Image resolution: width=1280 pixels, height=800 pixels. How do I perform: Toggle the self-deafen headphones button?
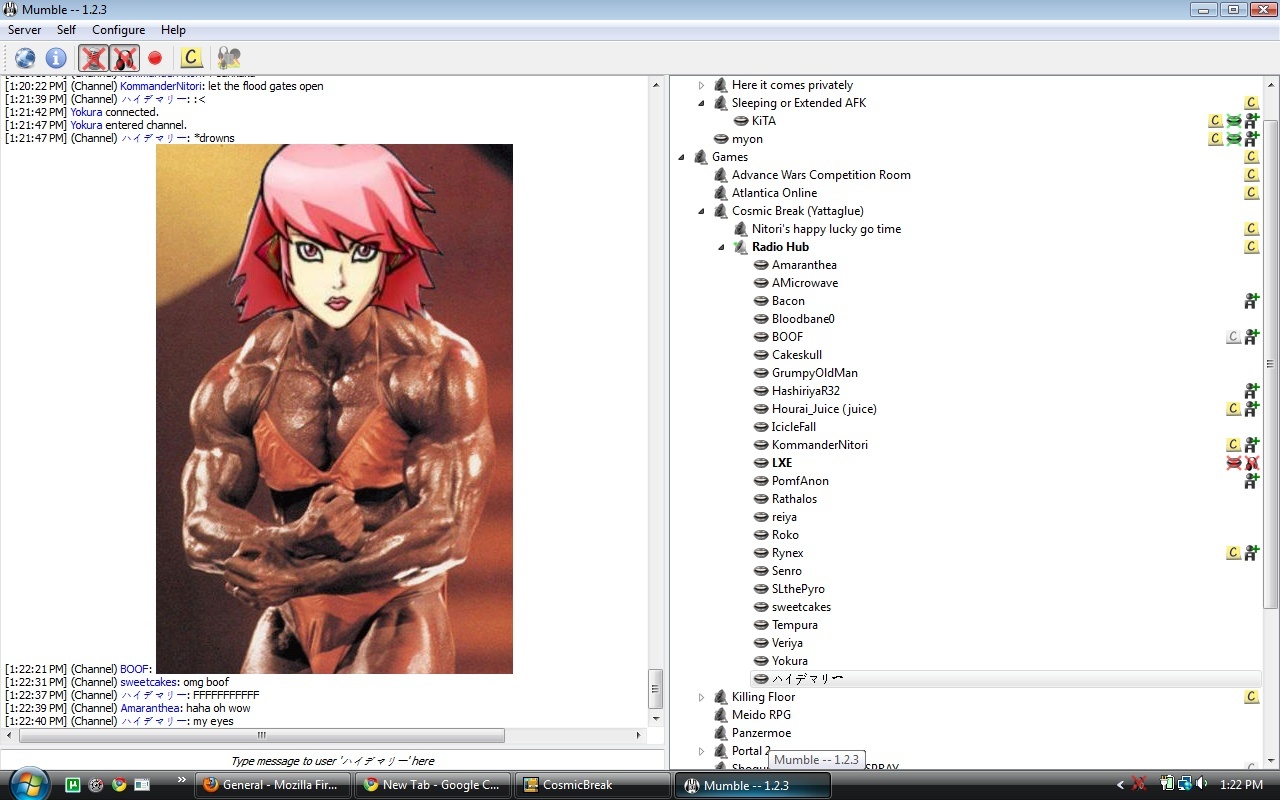124,58
